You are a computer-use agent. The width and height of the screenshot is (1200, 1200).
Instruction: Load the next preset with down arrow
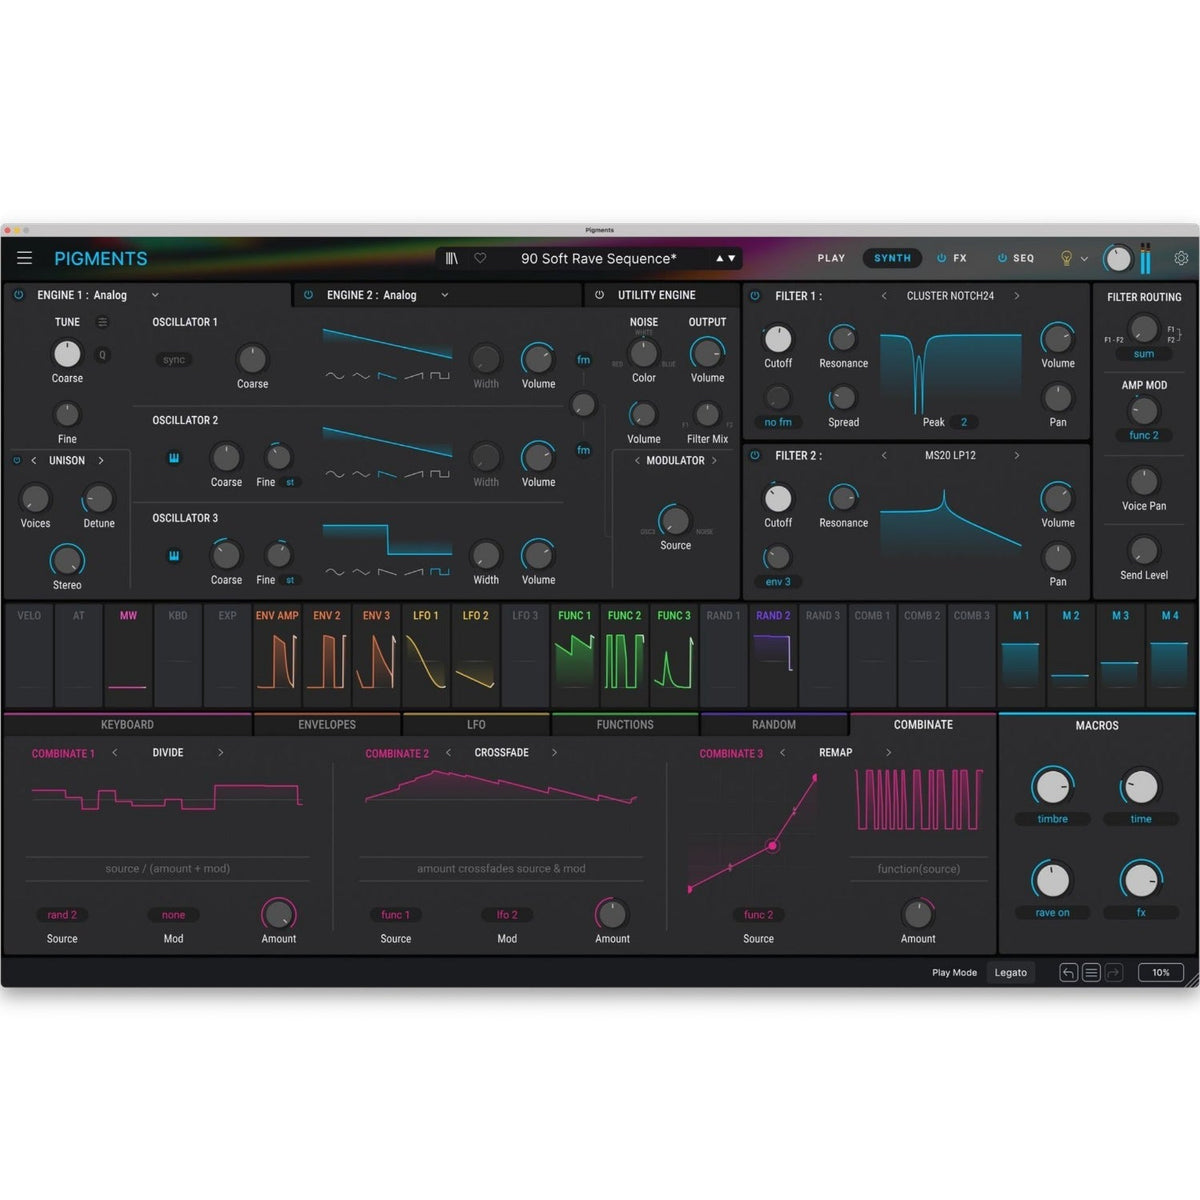click(x=732, y=258)
